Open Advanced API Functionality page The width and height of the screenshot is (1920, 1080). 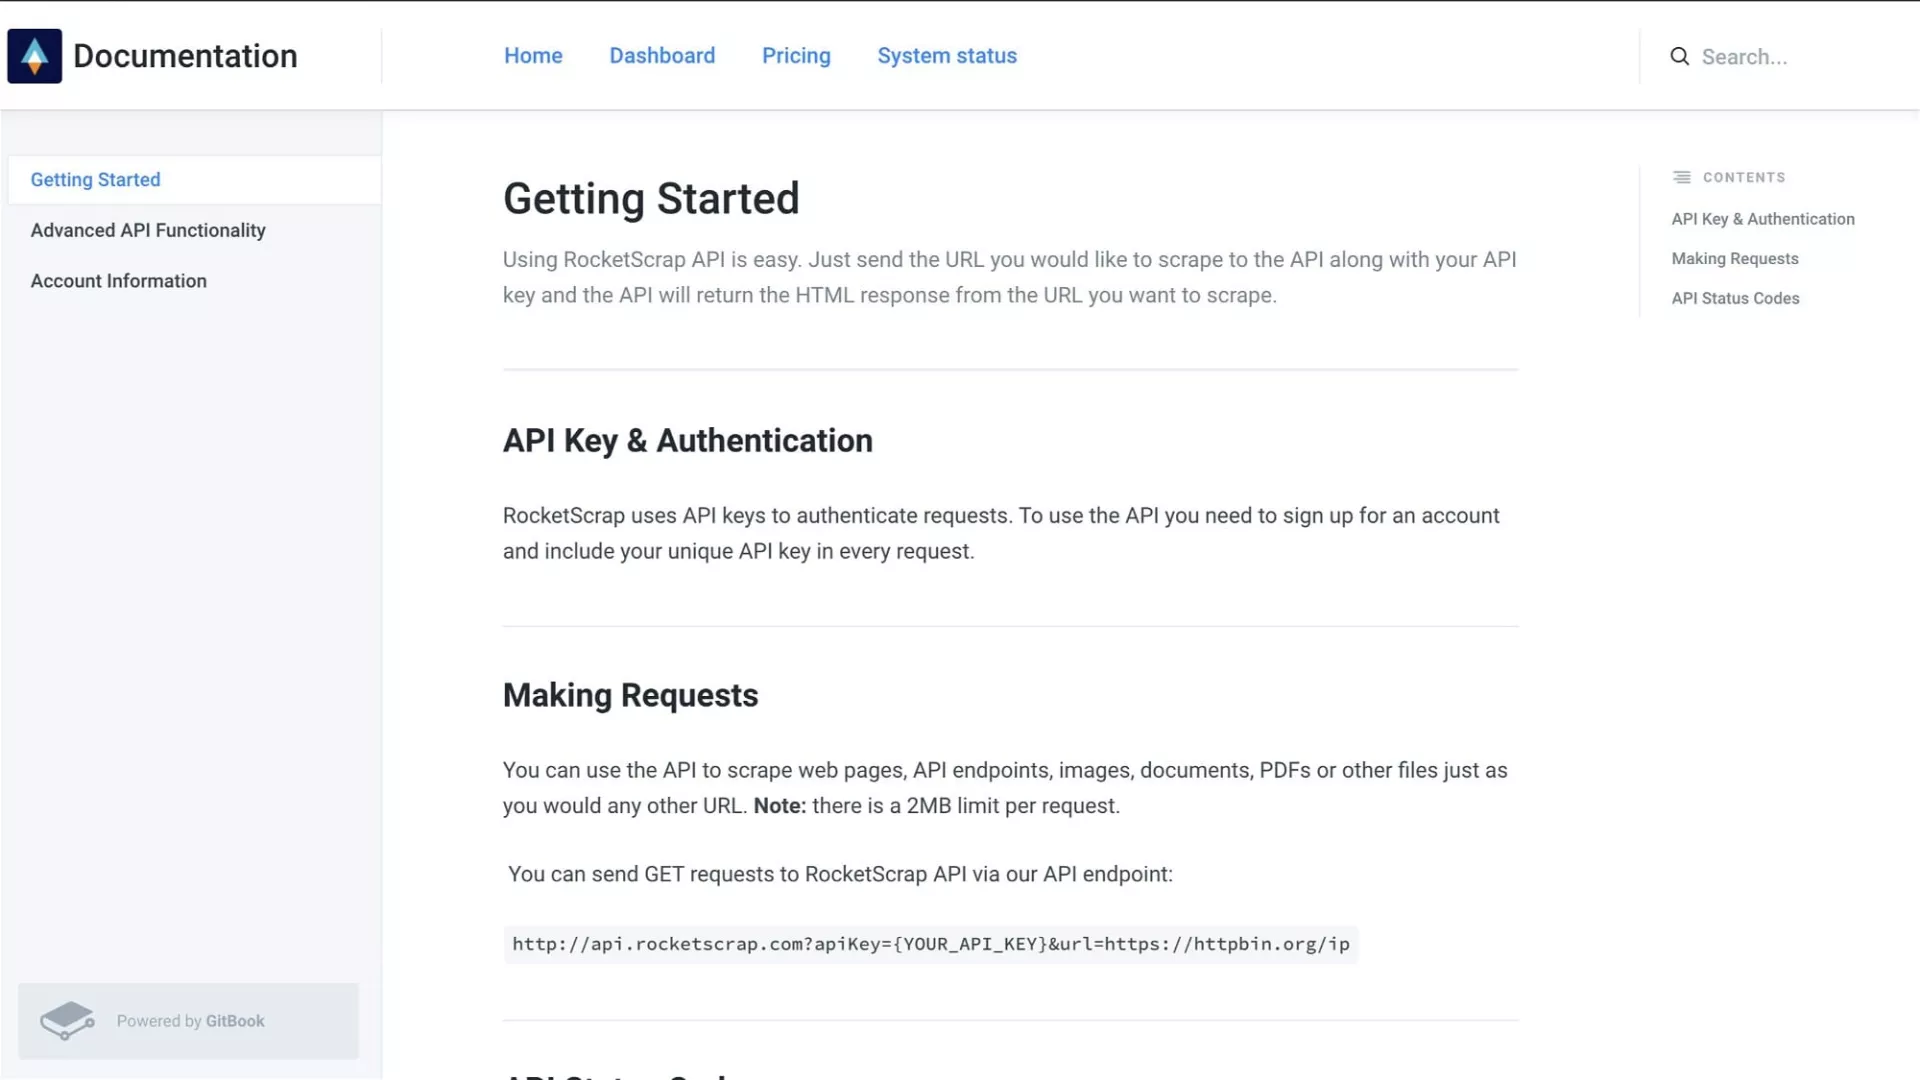tap(148, 231)
